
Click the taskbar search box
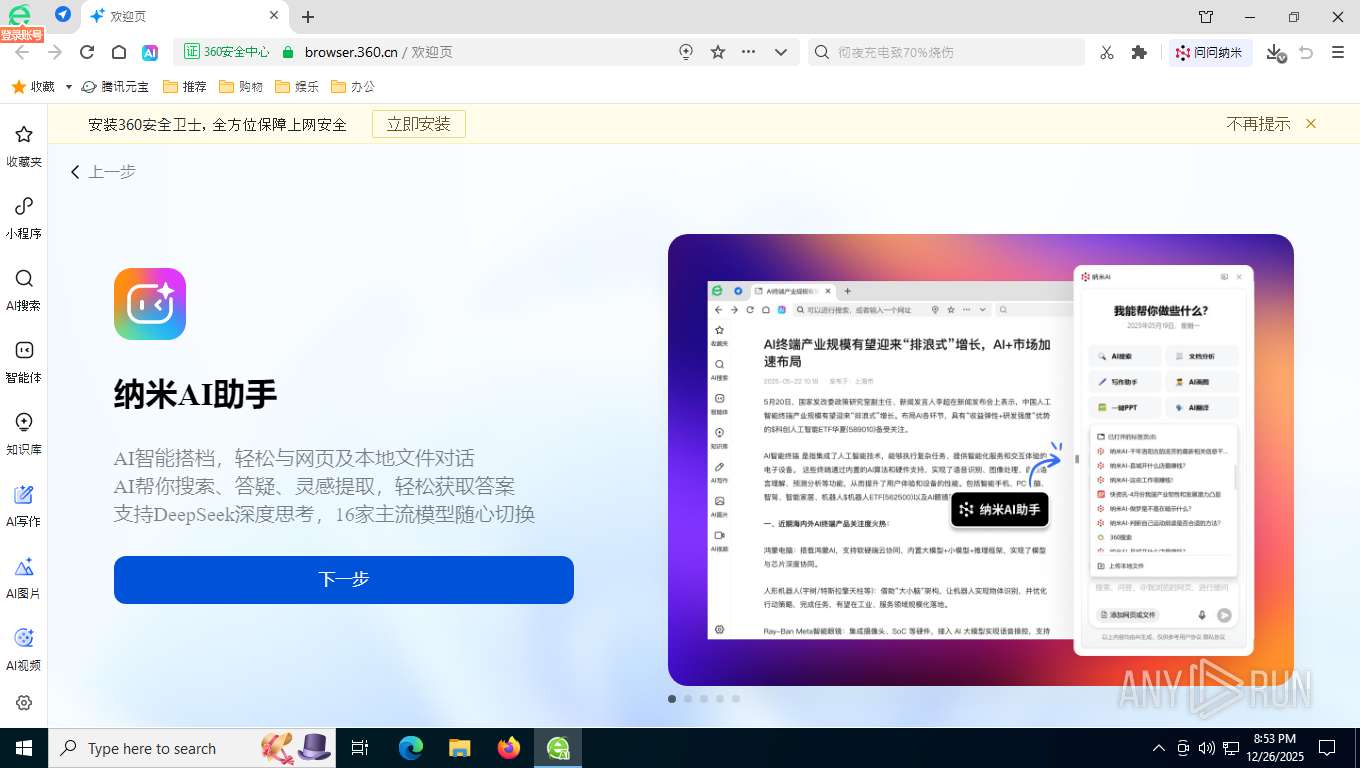190,748
